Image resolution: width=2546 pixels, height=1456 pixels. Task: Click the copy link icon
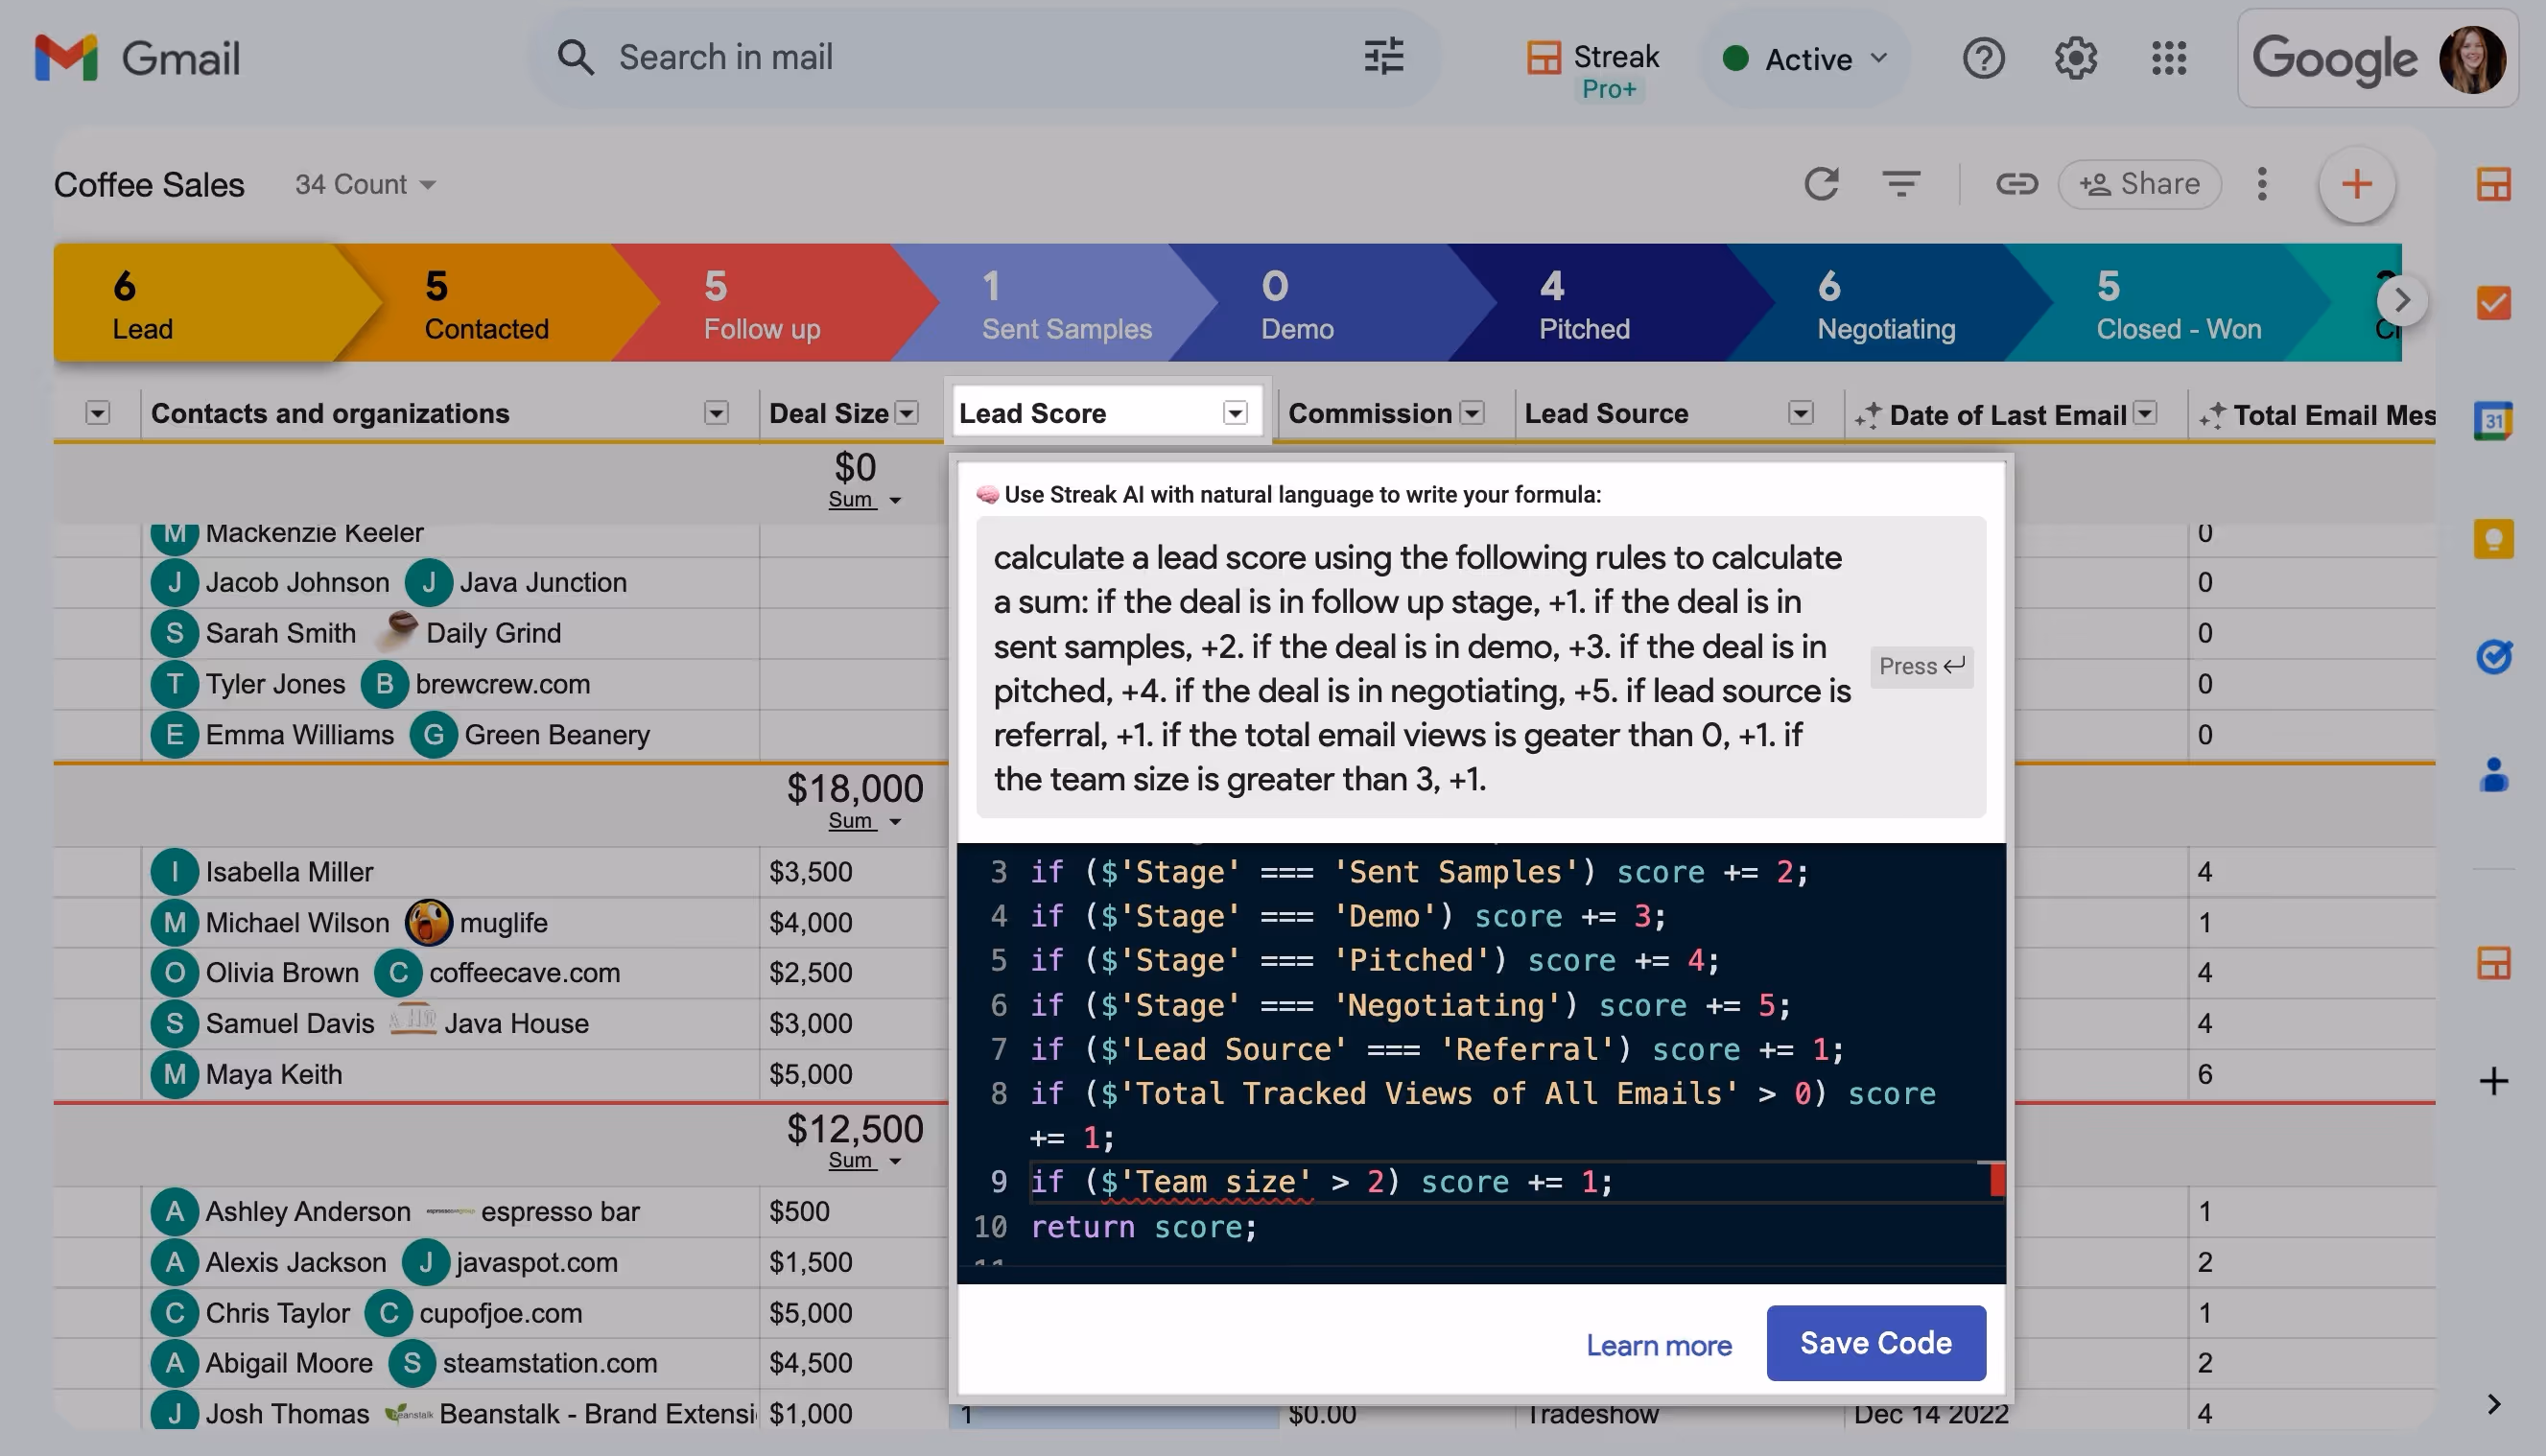2016,184
